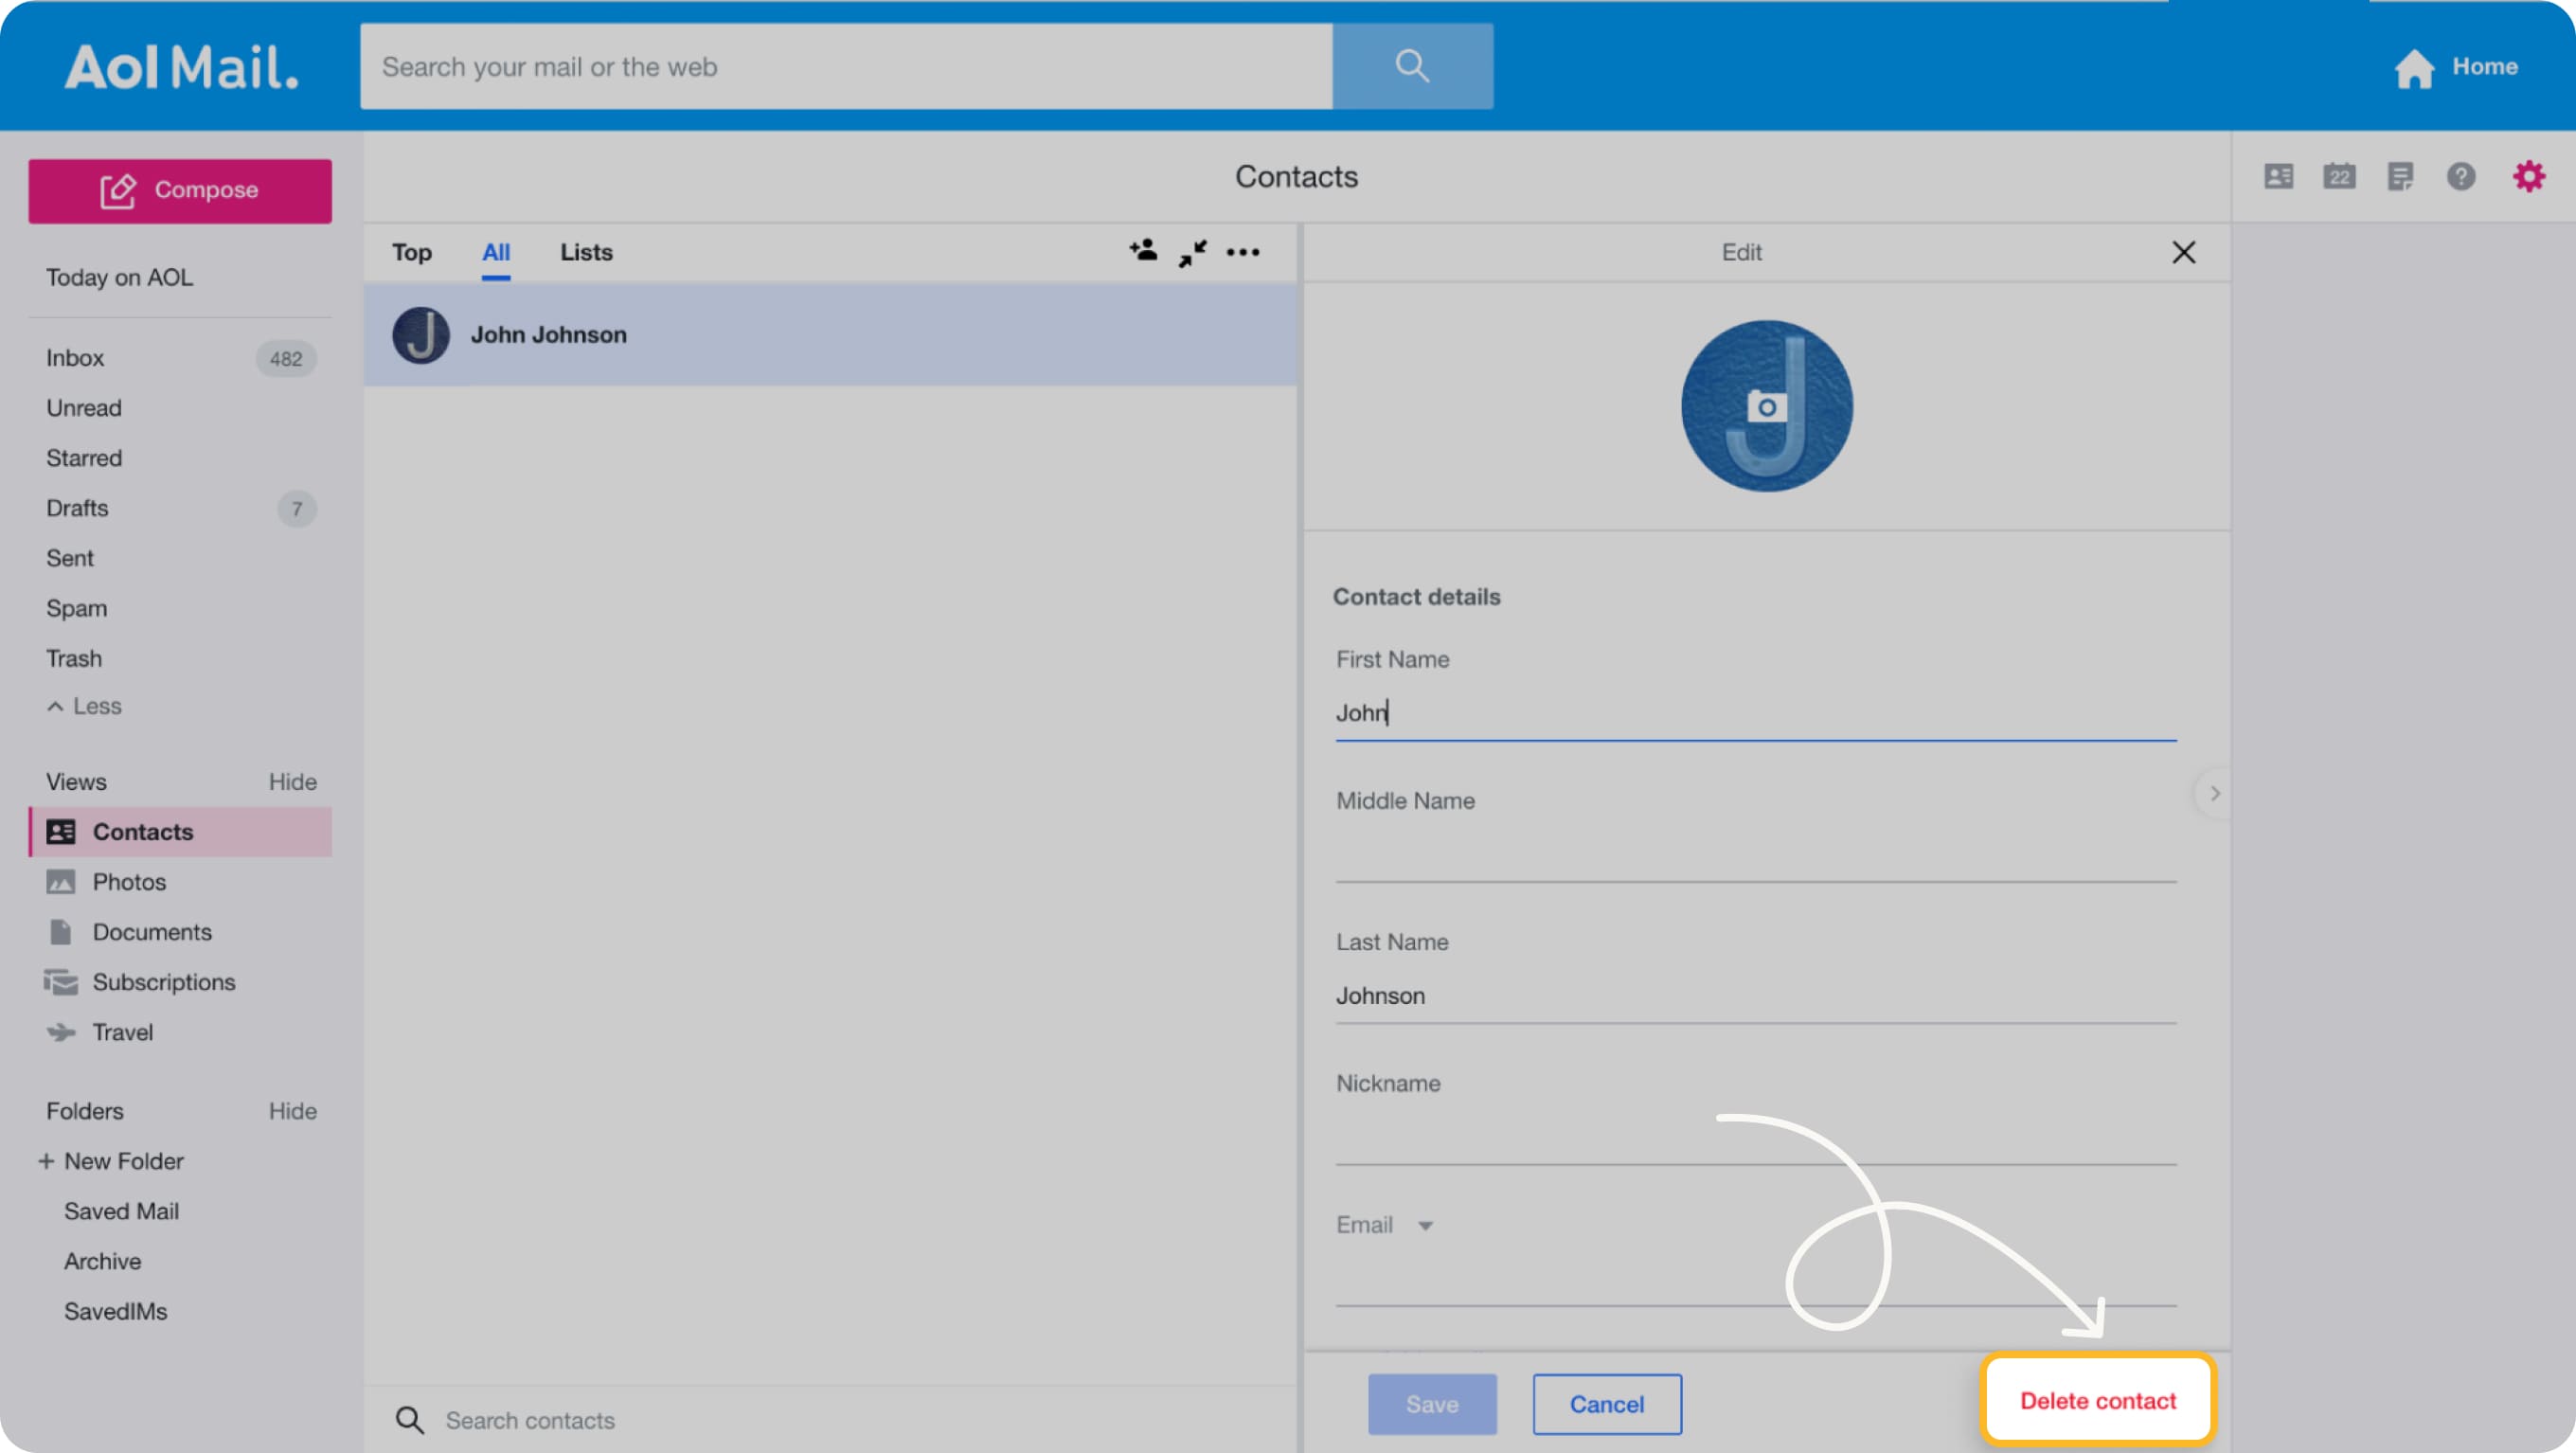2576x1453 pixels.
Task: Click the merge duplicate contacts icon
Action: pyautogui.click(x=1192, y=252)
